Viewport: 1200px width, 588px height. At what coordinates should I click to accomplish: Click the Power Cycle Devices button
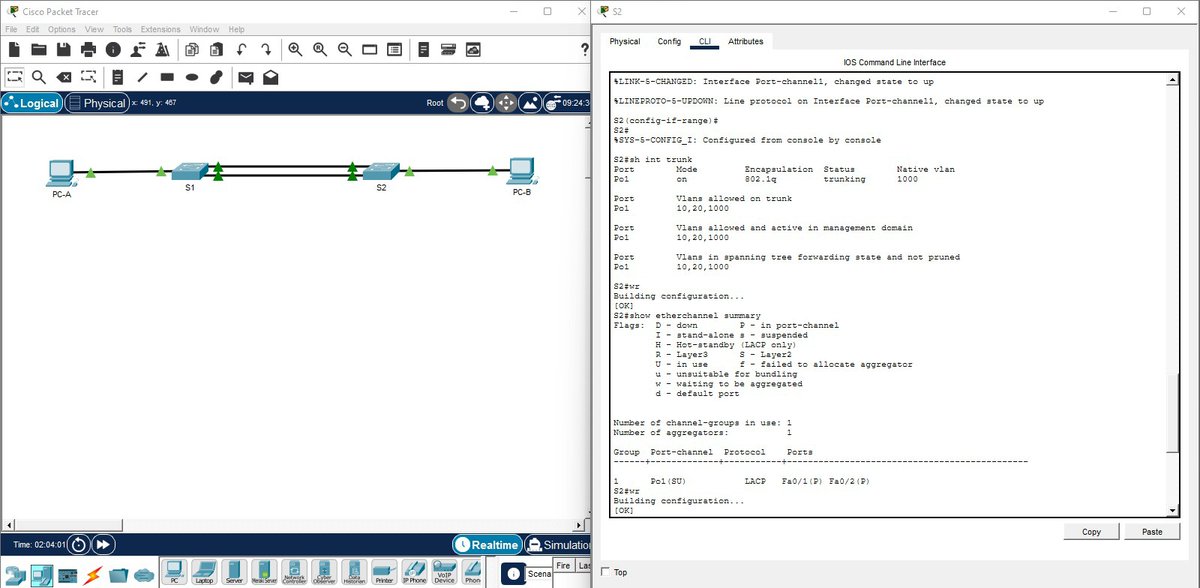pos(80,545)
